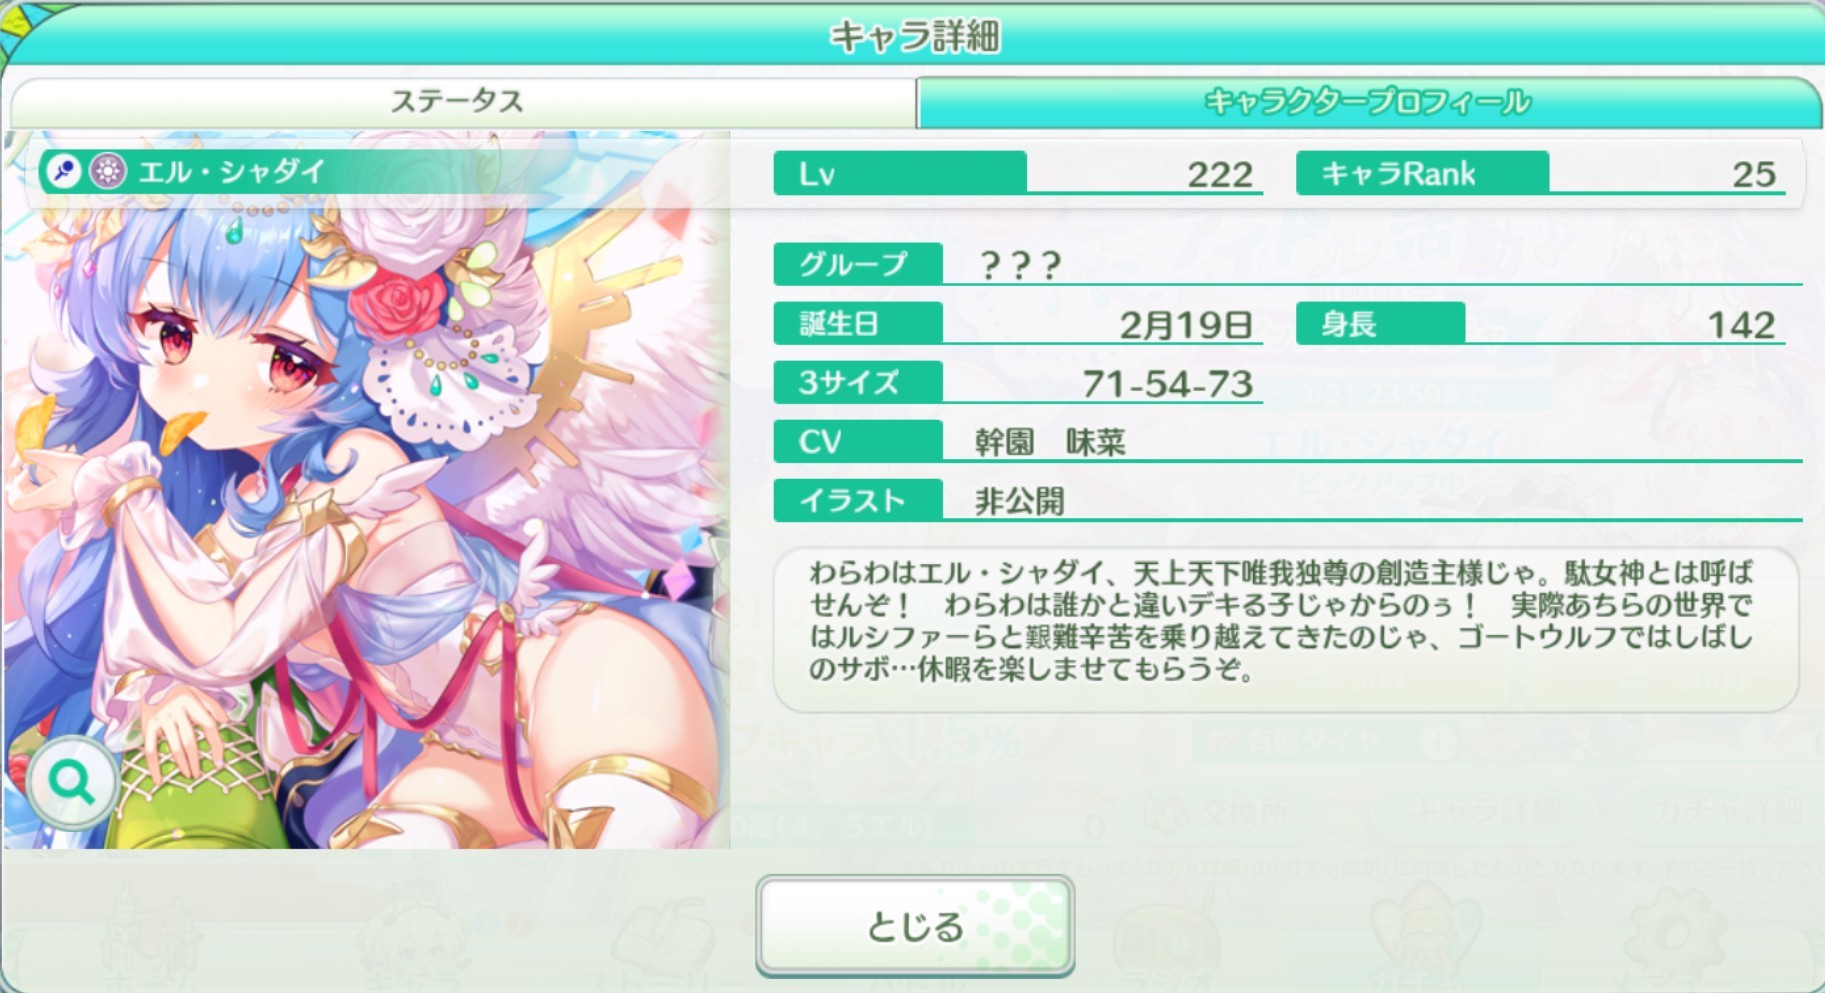The width and height of the screenshot is (1825, 993).
Task: Click the Lv 222 field
Action: pos(1018,173)
